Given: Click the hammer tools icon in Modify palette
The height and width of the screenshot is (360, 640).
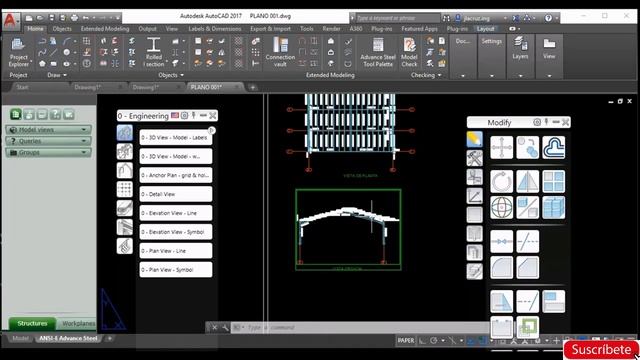Looking at the screenshot, I should click(x=474, y=158).
